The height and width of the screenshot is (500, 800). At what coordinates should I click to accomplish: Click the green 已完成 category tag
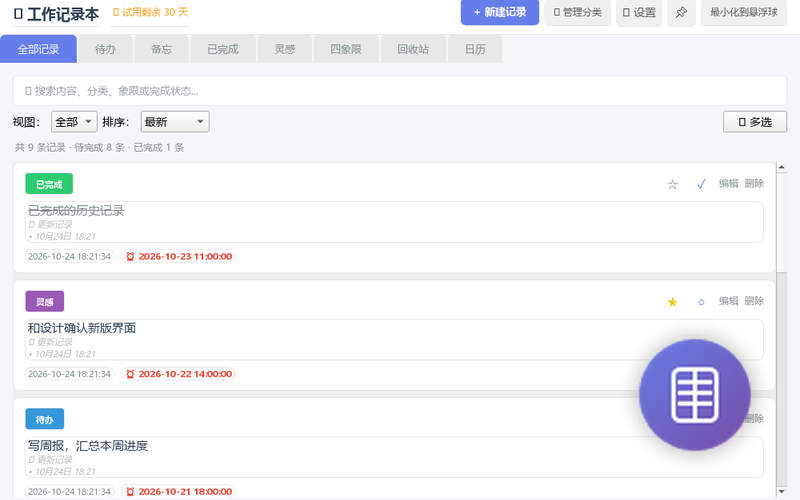tap(49, 184)
